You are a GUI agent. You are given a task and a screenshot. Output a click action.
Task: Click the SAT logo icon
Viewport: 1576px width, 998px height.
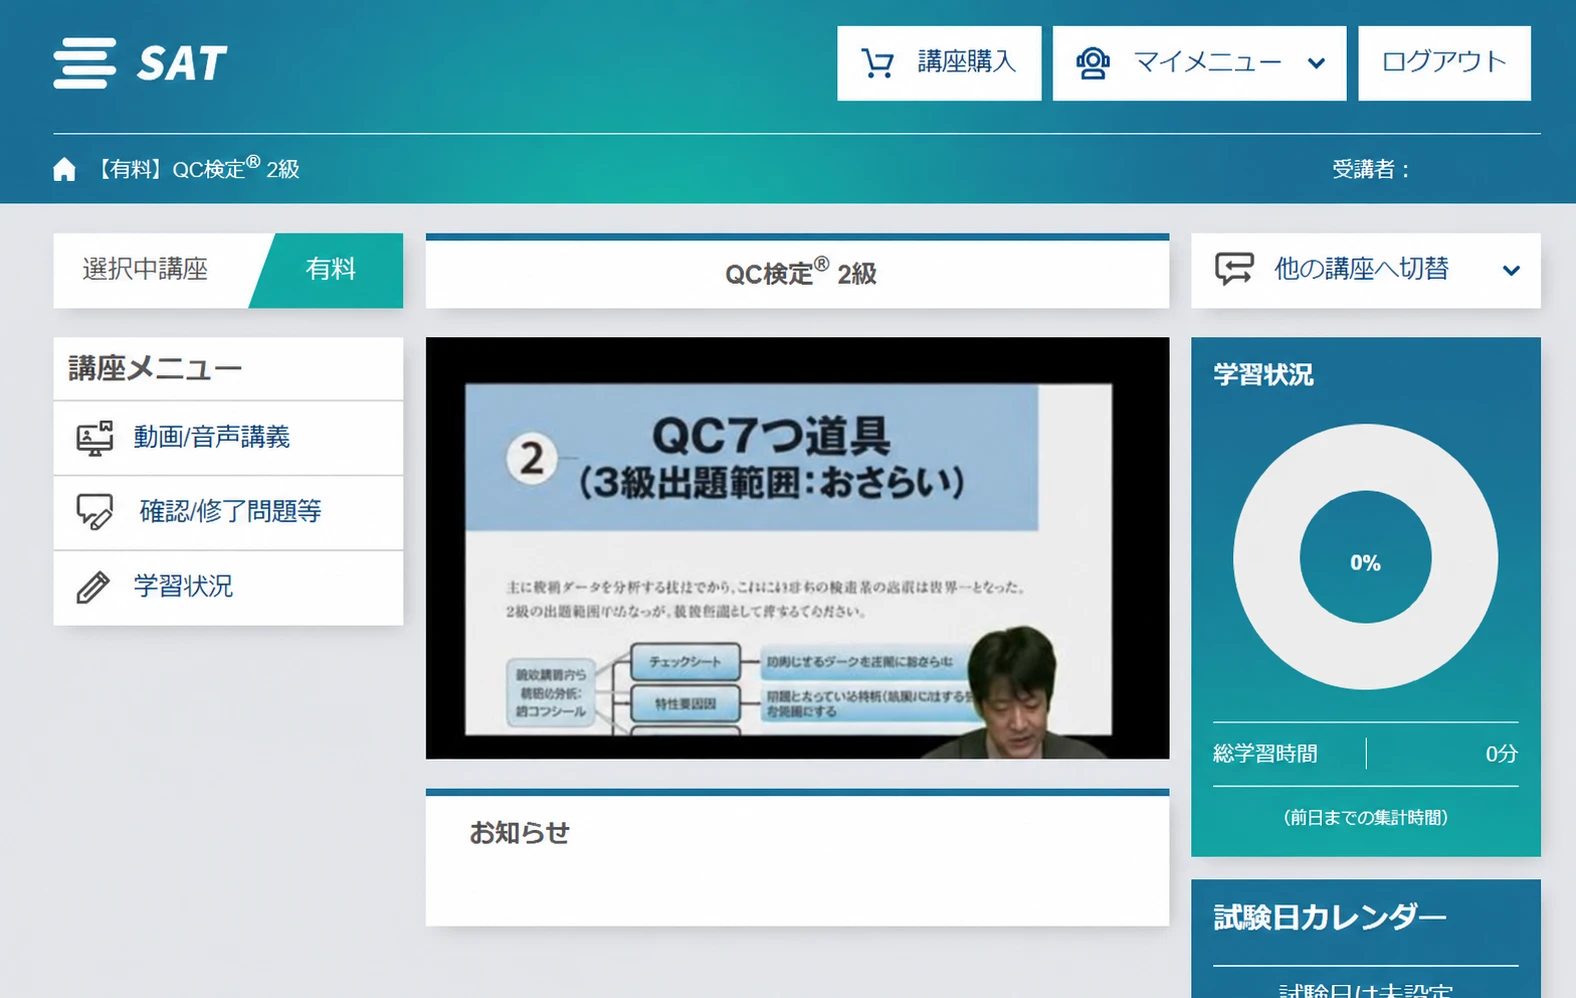click(85, 63)
